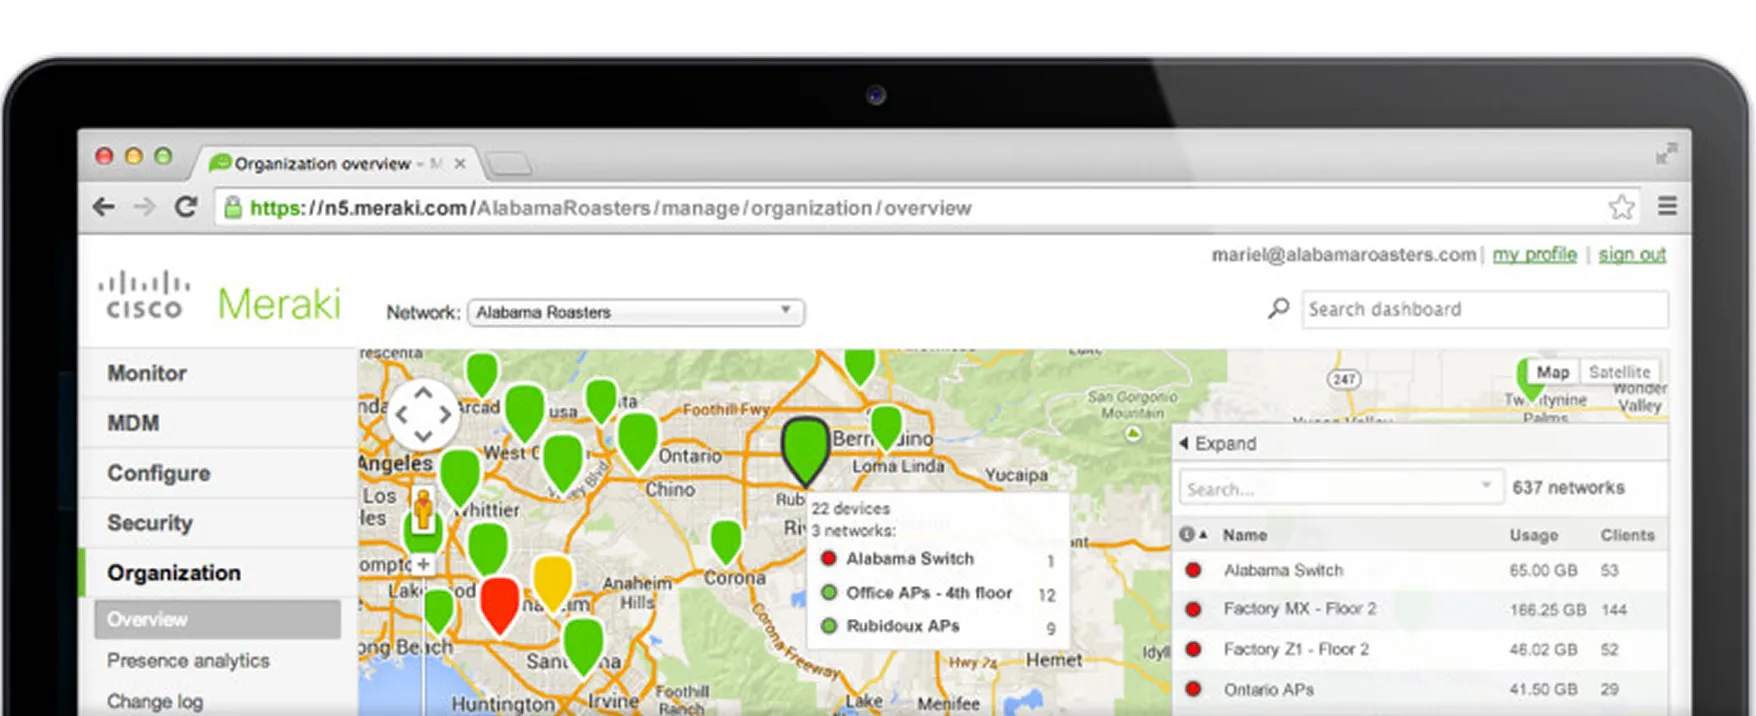Select Office APs - 4th floor in popup

(x=929, y=593)
